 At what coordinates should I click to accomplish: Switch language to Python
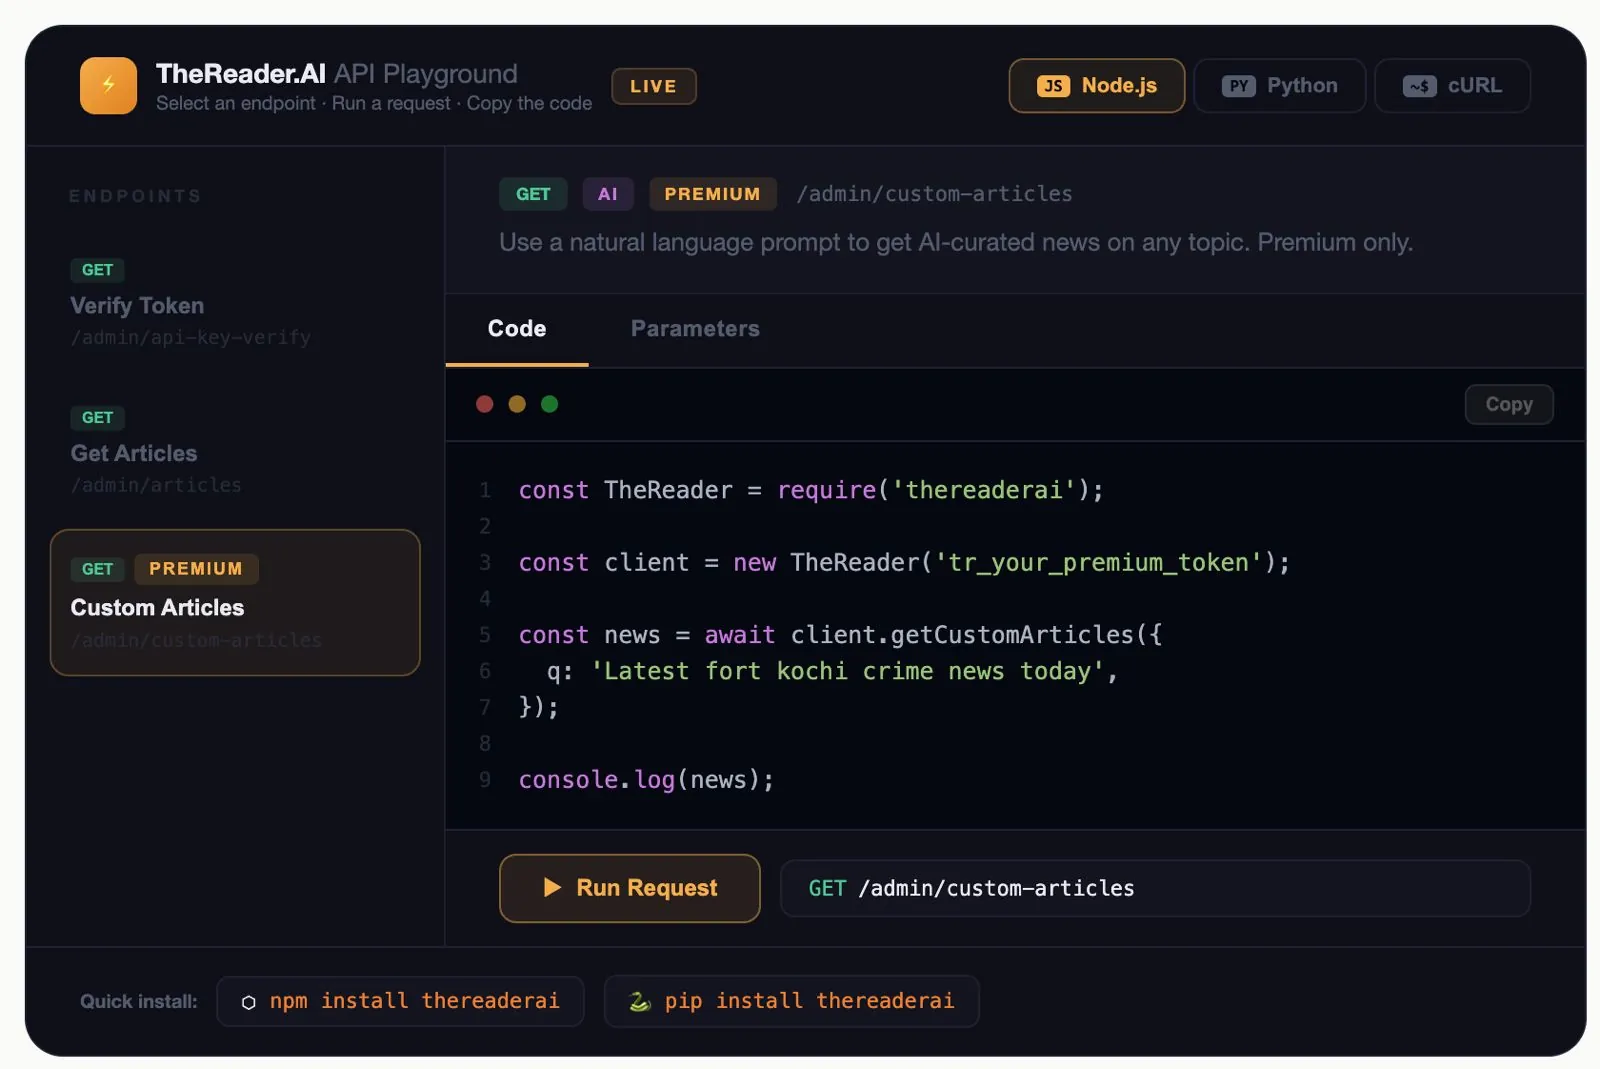point(1280,86)
